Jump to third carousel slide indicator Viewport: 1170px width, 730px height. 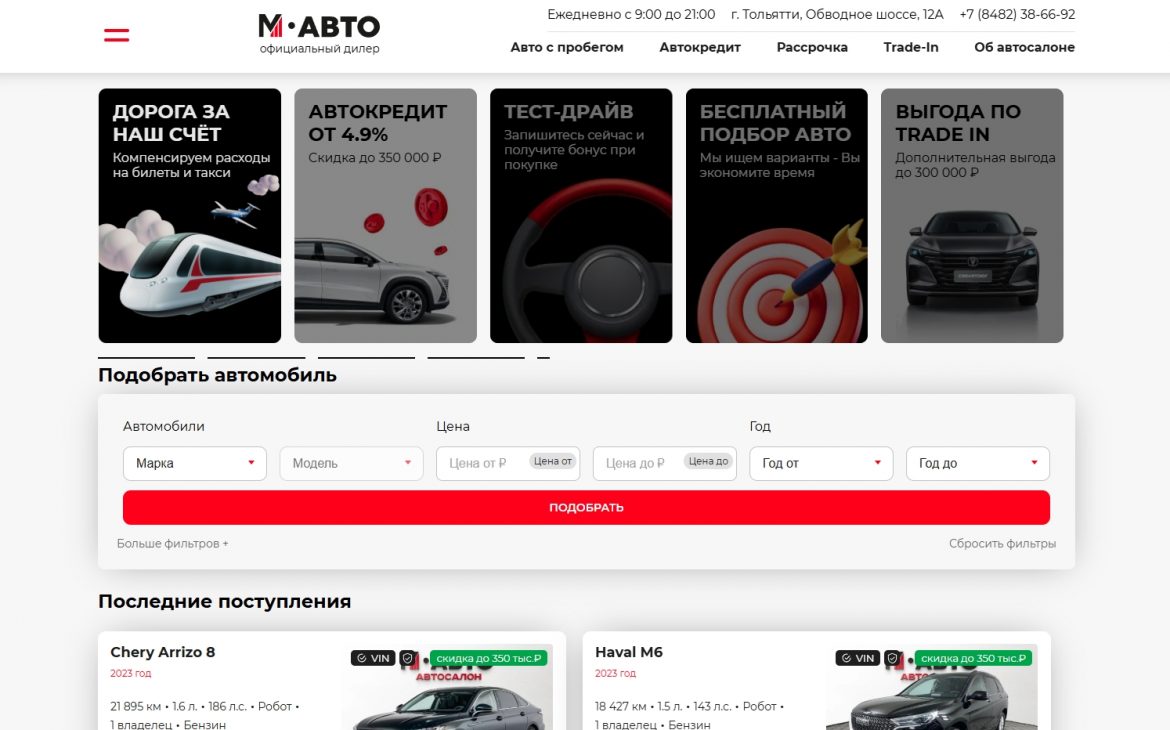click(x=366, y=358)
